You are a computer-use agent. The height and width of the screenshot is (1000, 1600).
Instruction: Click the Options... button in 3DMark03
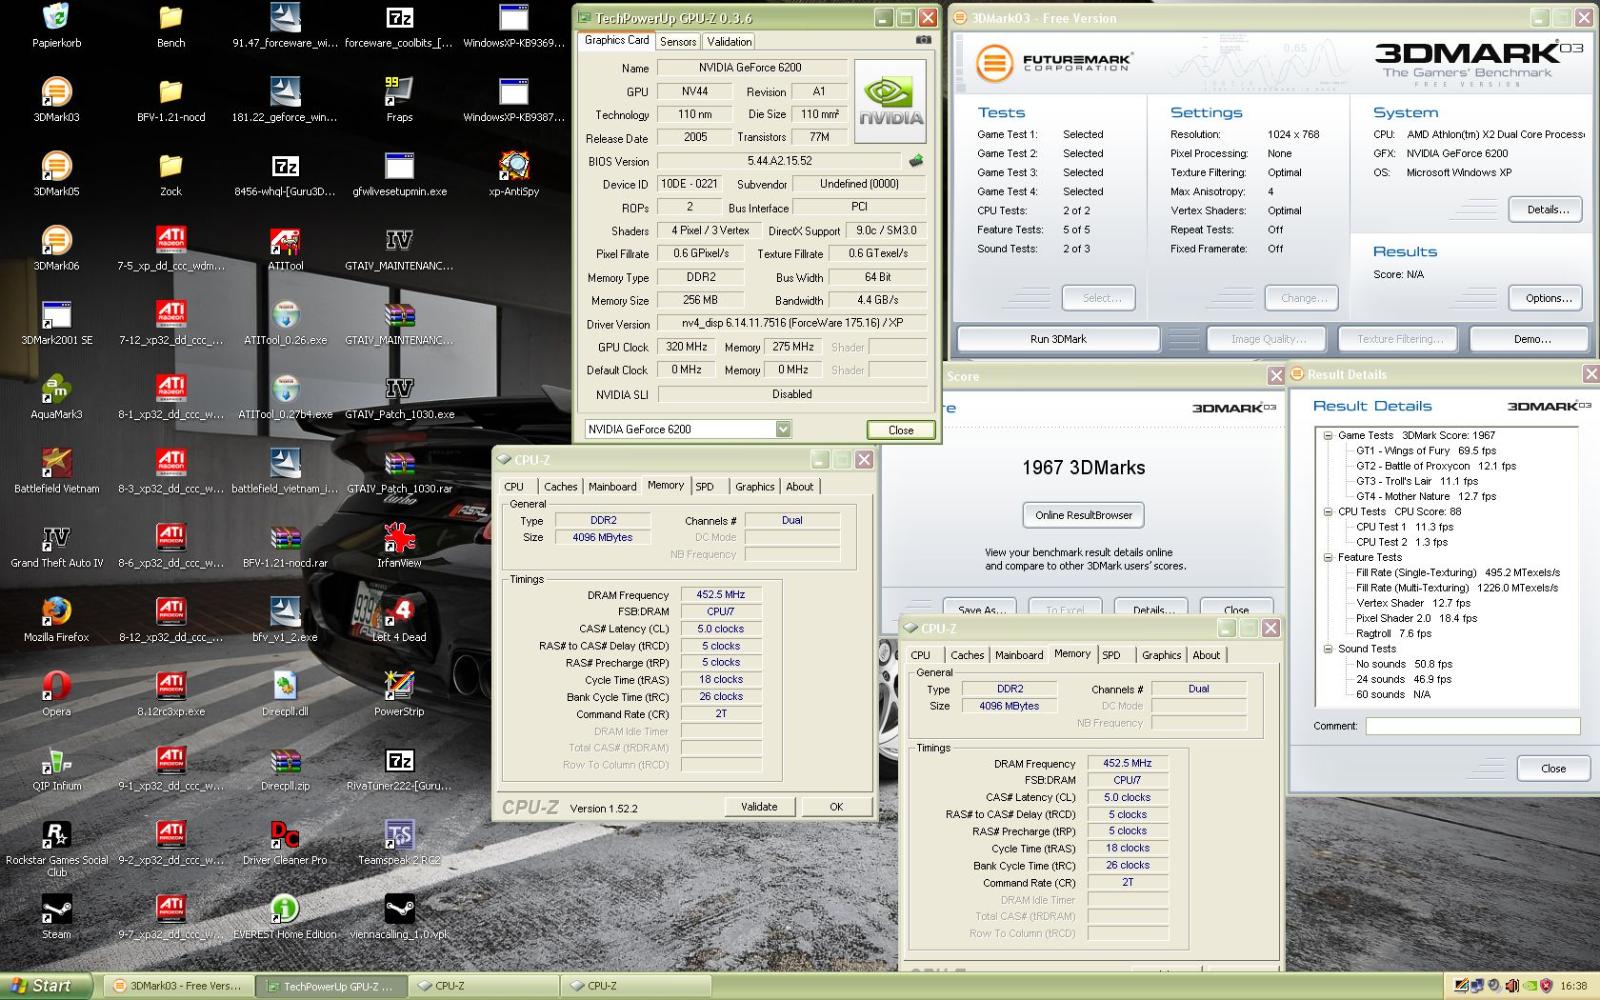coord(1547,298)
